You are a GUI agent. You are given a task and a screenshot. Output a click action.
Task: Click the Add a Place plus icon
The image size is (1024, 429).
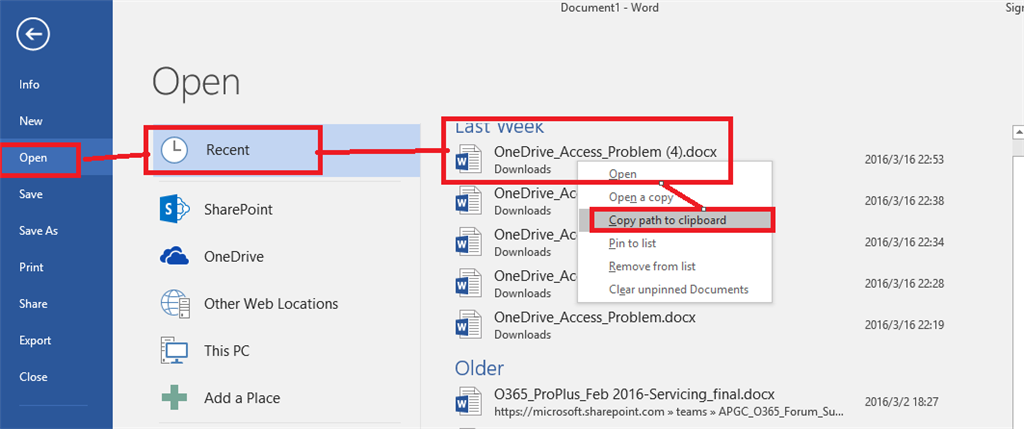[174, 398]
